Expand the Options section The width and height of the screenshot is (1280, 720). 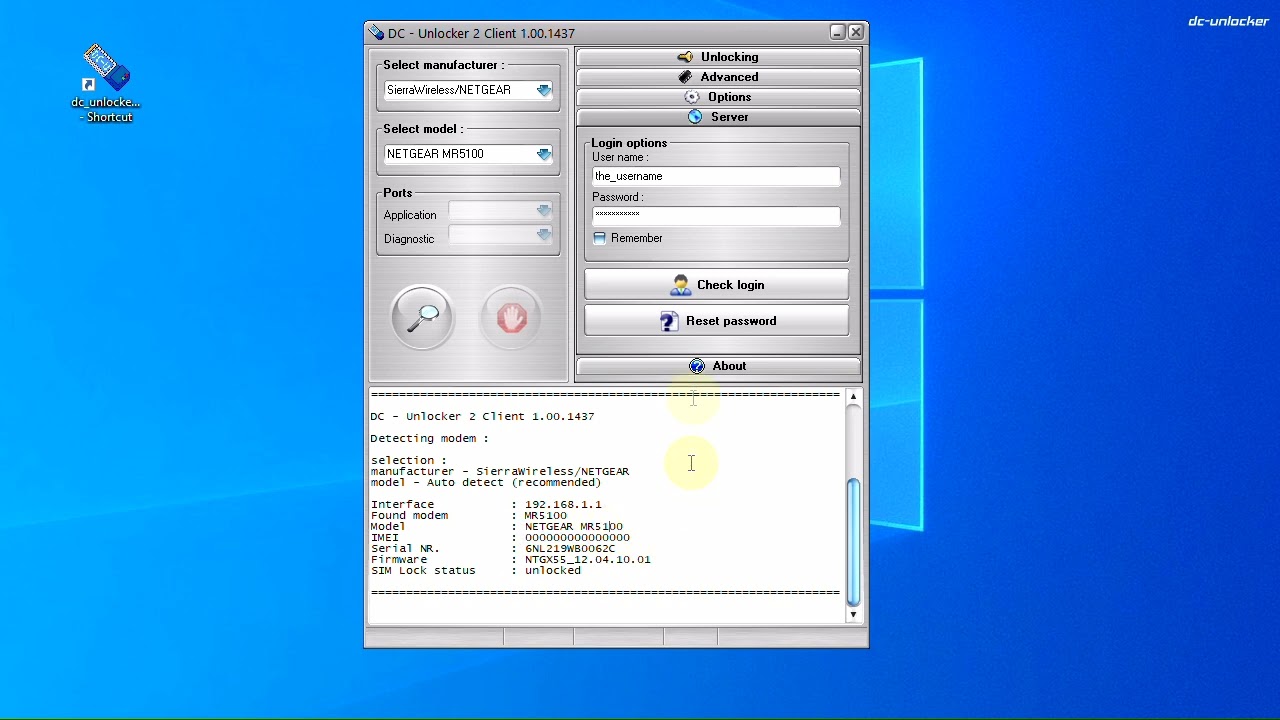tap(718, 97)
